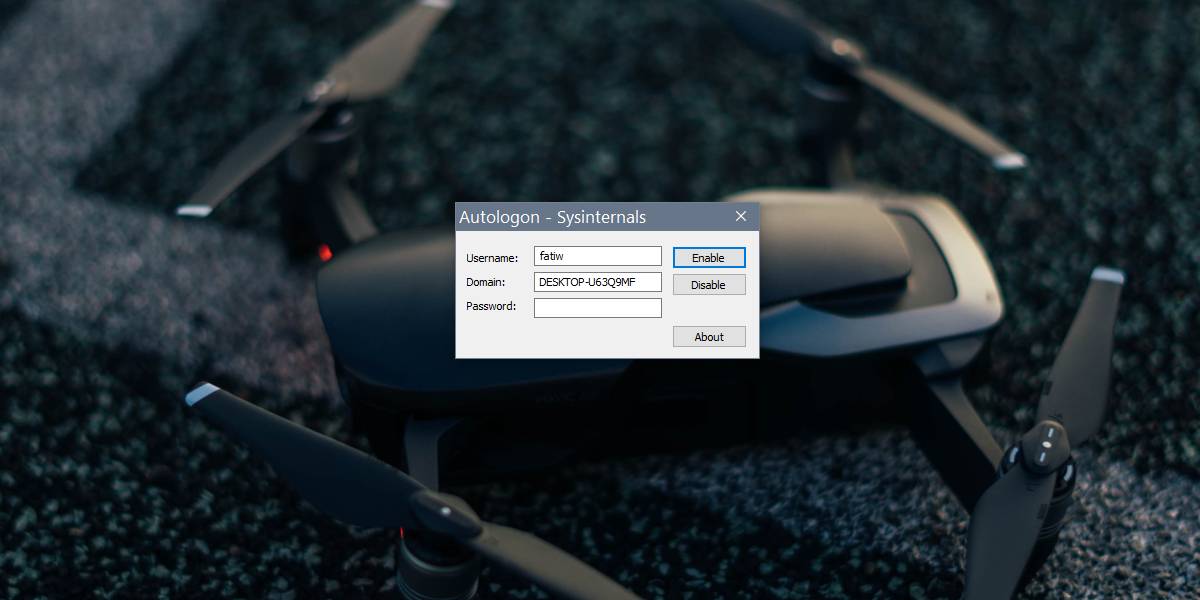1200x600 pixels.
Task: Click the Domain: label
Action: 486,283
